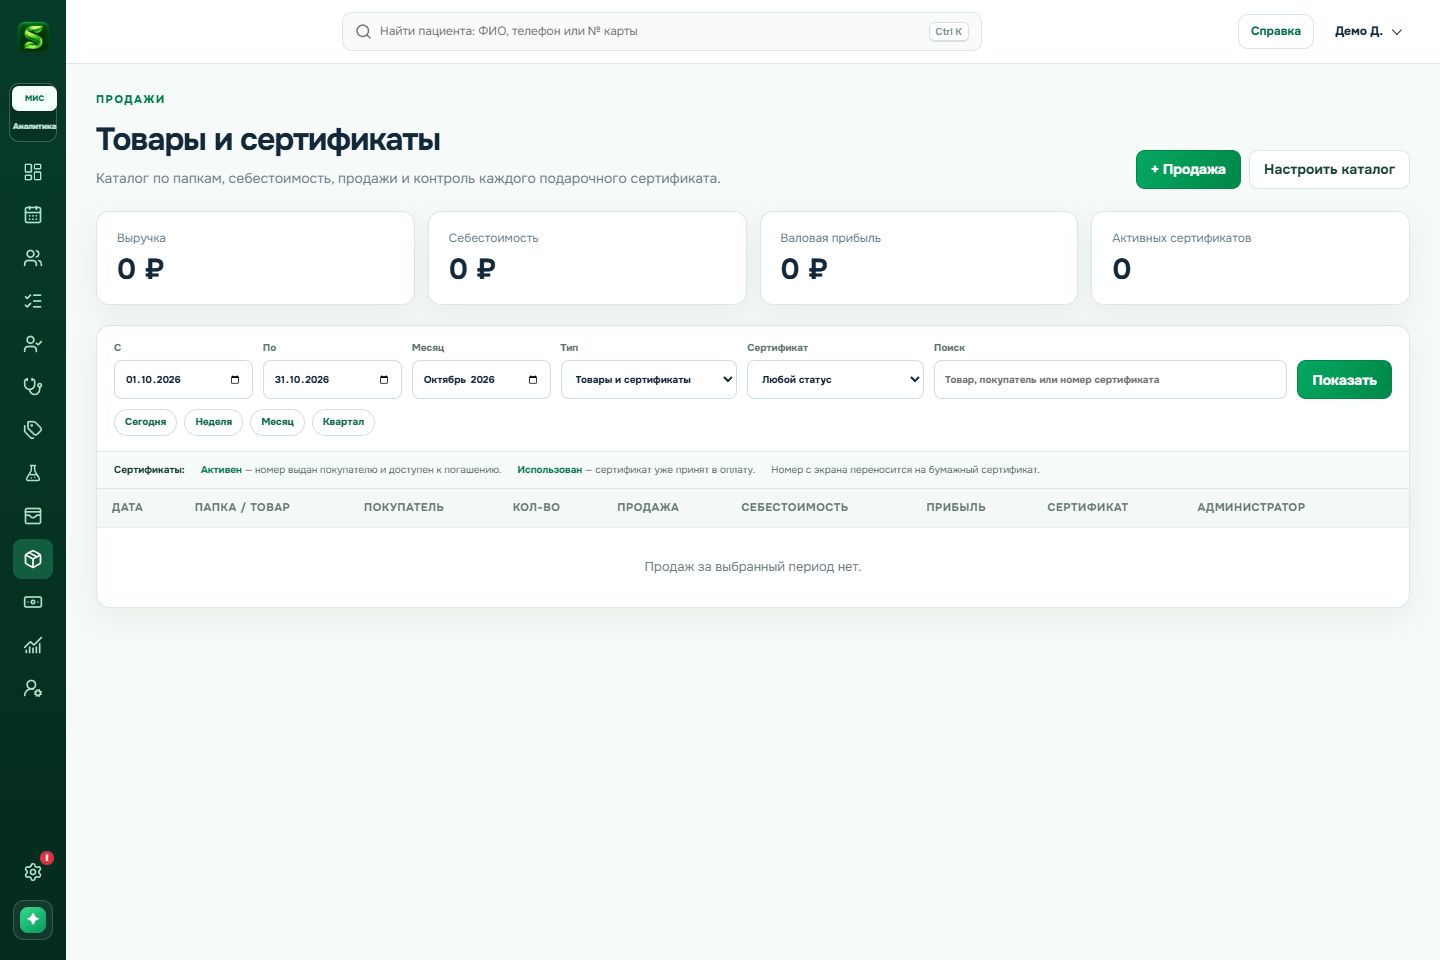Click the АДМИНИСТРАТОР column header
The height and width of the screenshot is (960, 1440).
coord(1251,507)
